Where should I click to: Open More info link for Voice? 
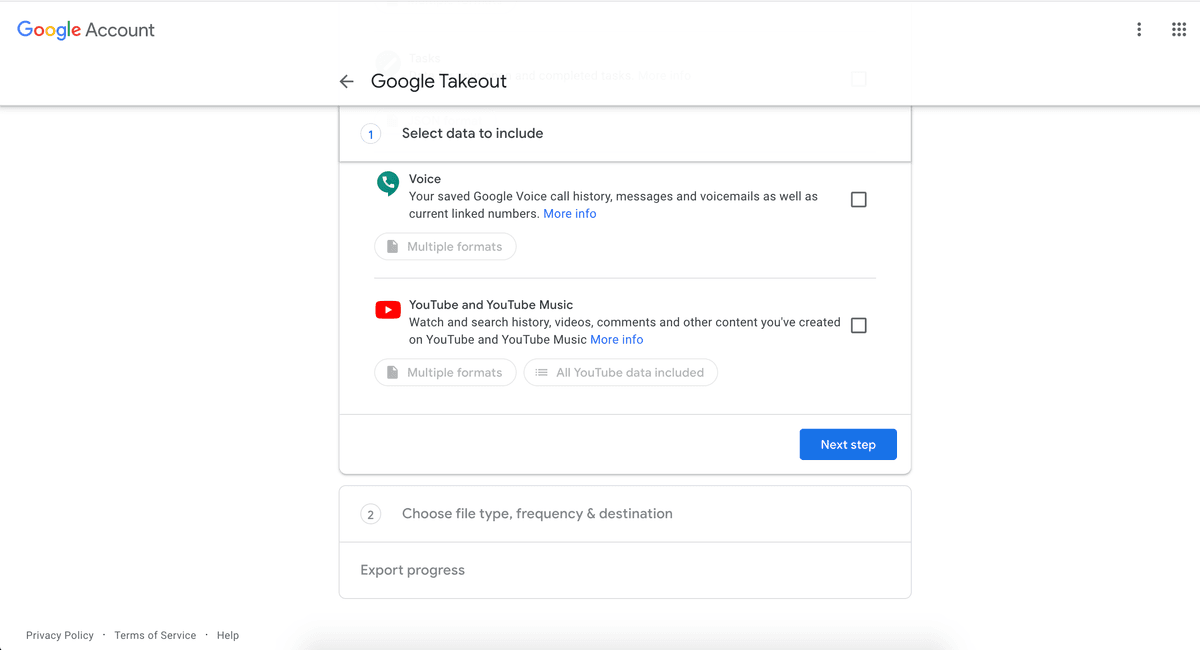point(569,214)
